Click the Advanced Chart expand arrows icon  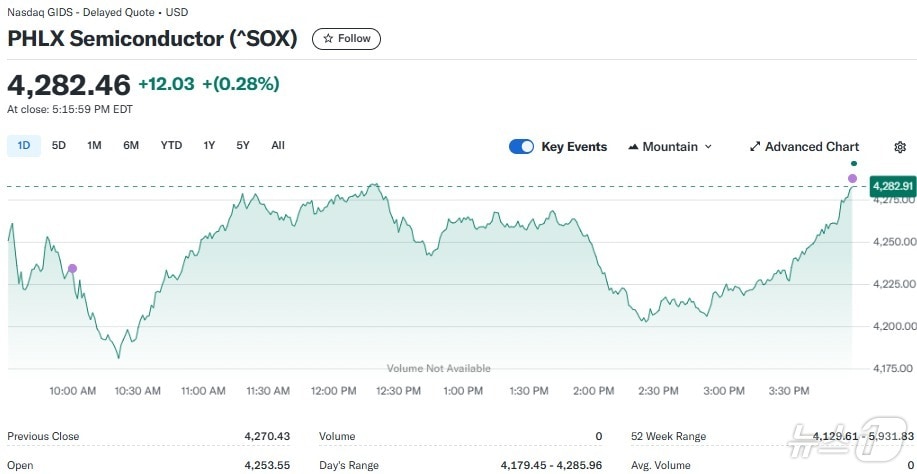(755, 147)
